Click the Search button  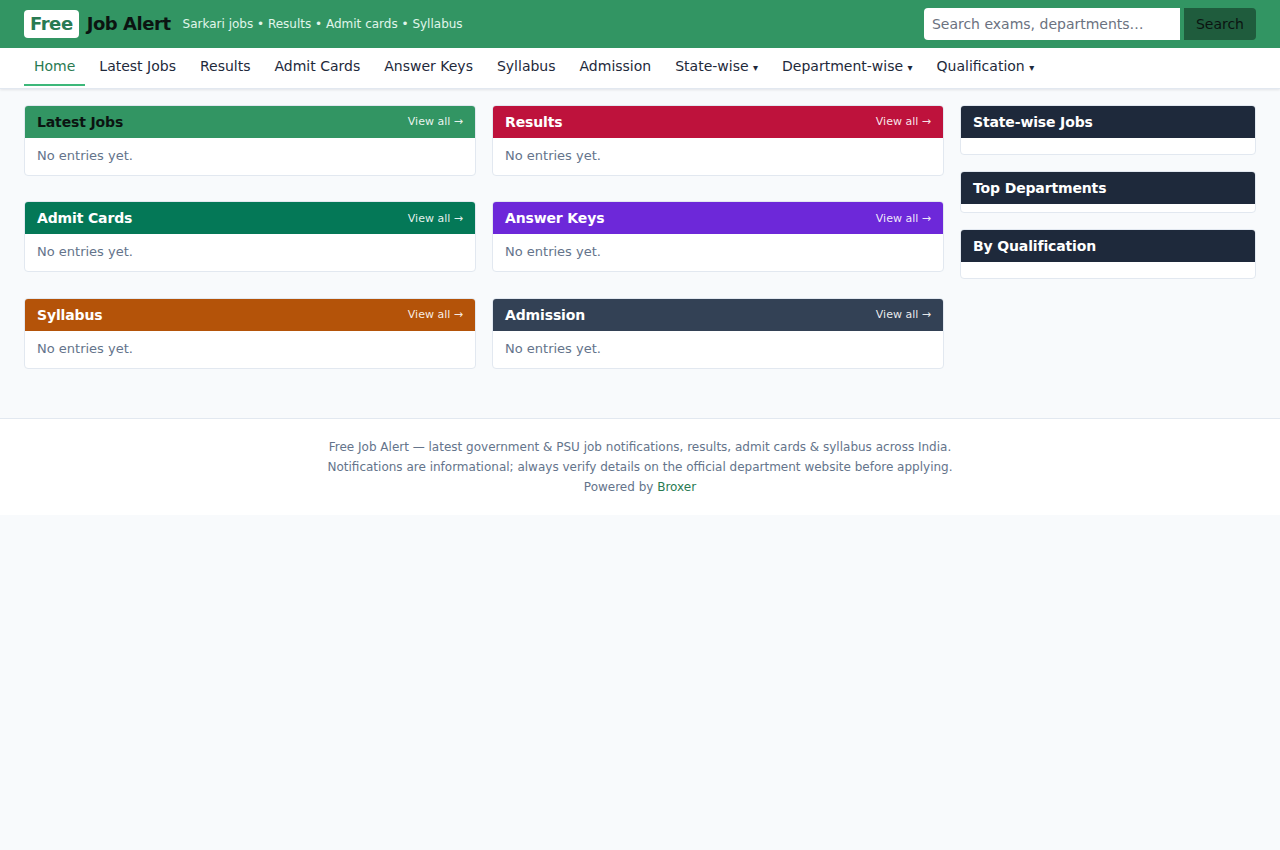click(1219, 24)
